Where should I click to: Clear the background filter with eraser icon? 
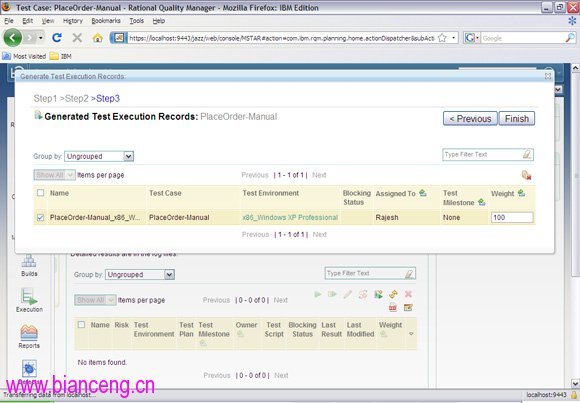(x=409, y=273)
